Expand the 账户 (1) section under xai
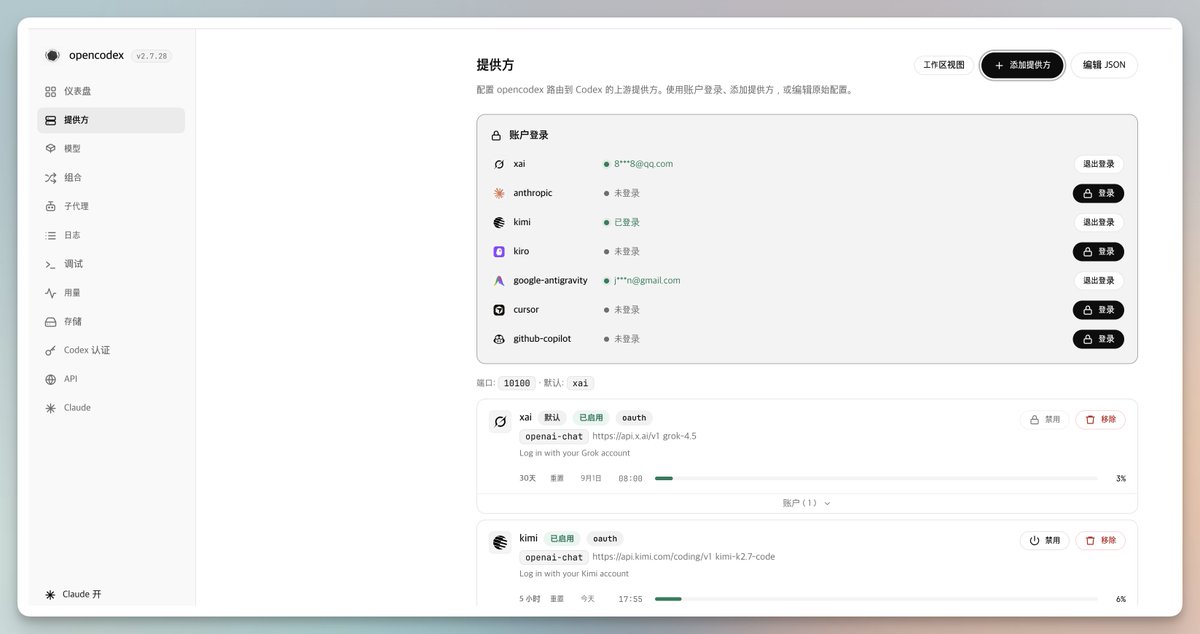Screen dimensions: 1200x634 tap(807, 503)
